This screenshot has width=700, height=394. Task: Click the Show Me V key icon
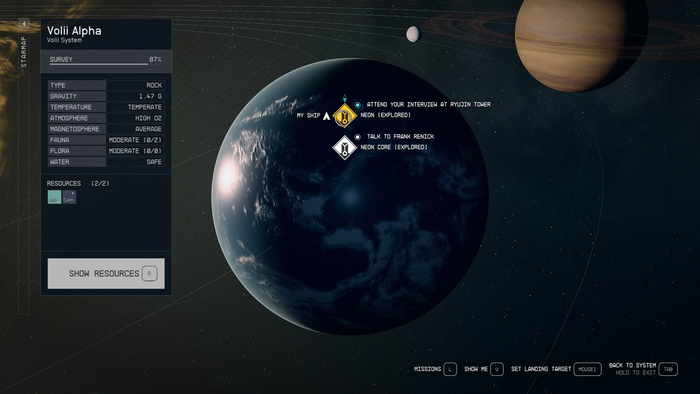pyautogui.click(x=497, y=369)
